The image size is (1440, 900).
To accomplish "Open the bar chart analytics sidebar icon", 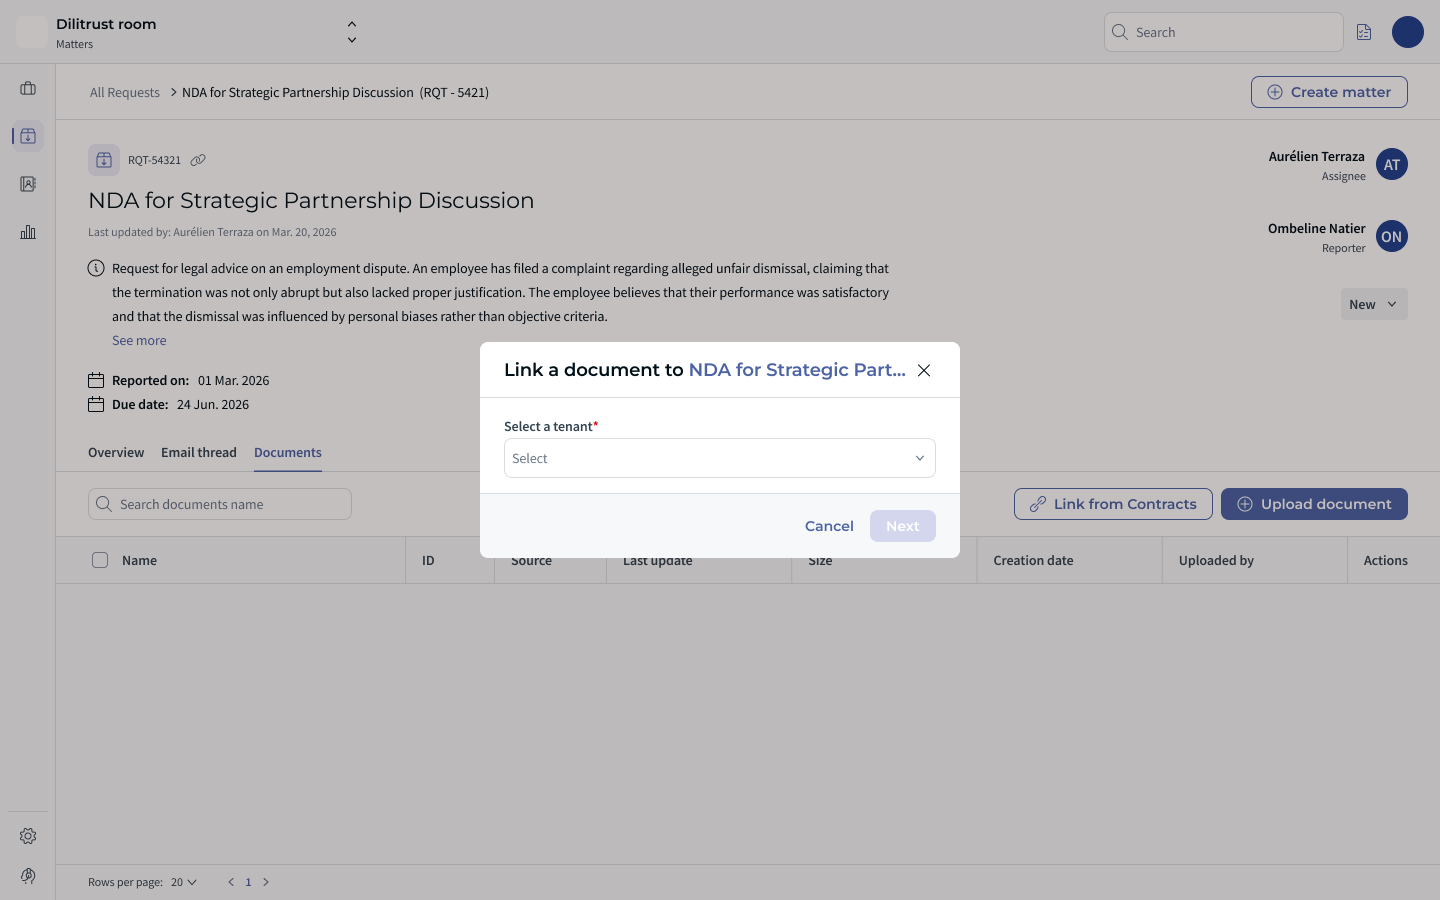I will tap(28, 232).
